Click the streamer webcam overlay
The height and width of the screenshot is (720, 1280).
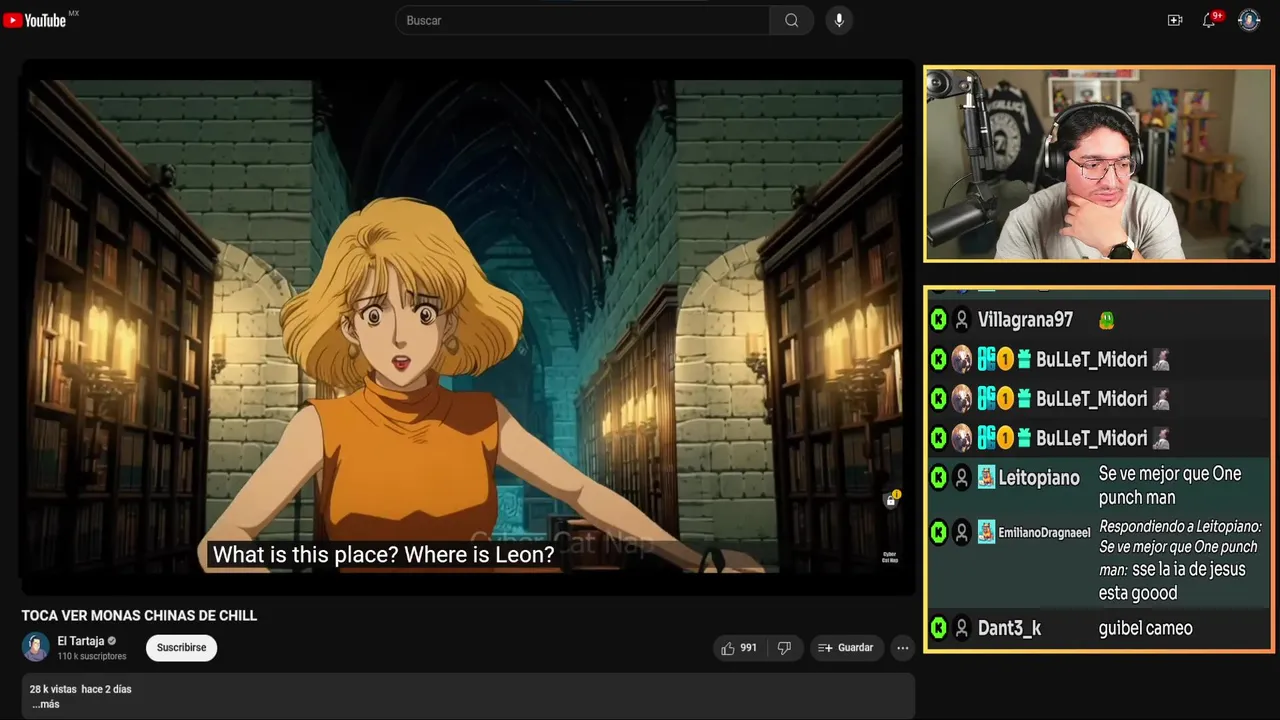(1098, 164)
